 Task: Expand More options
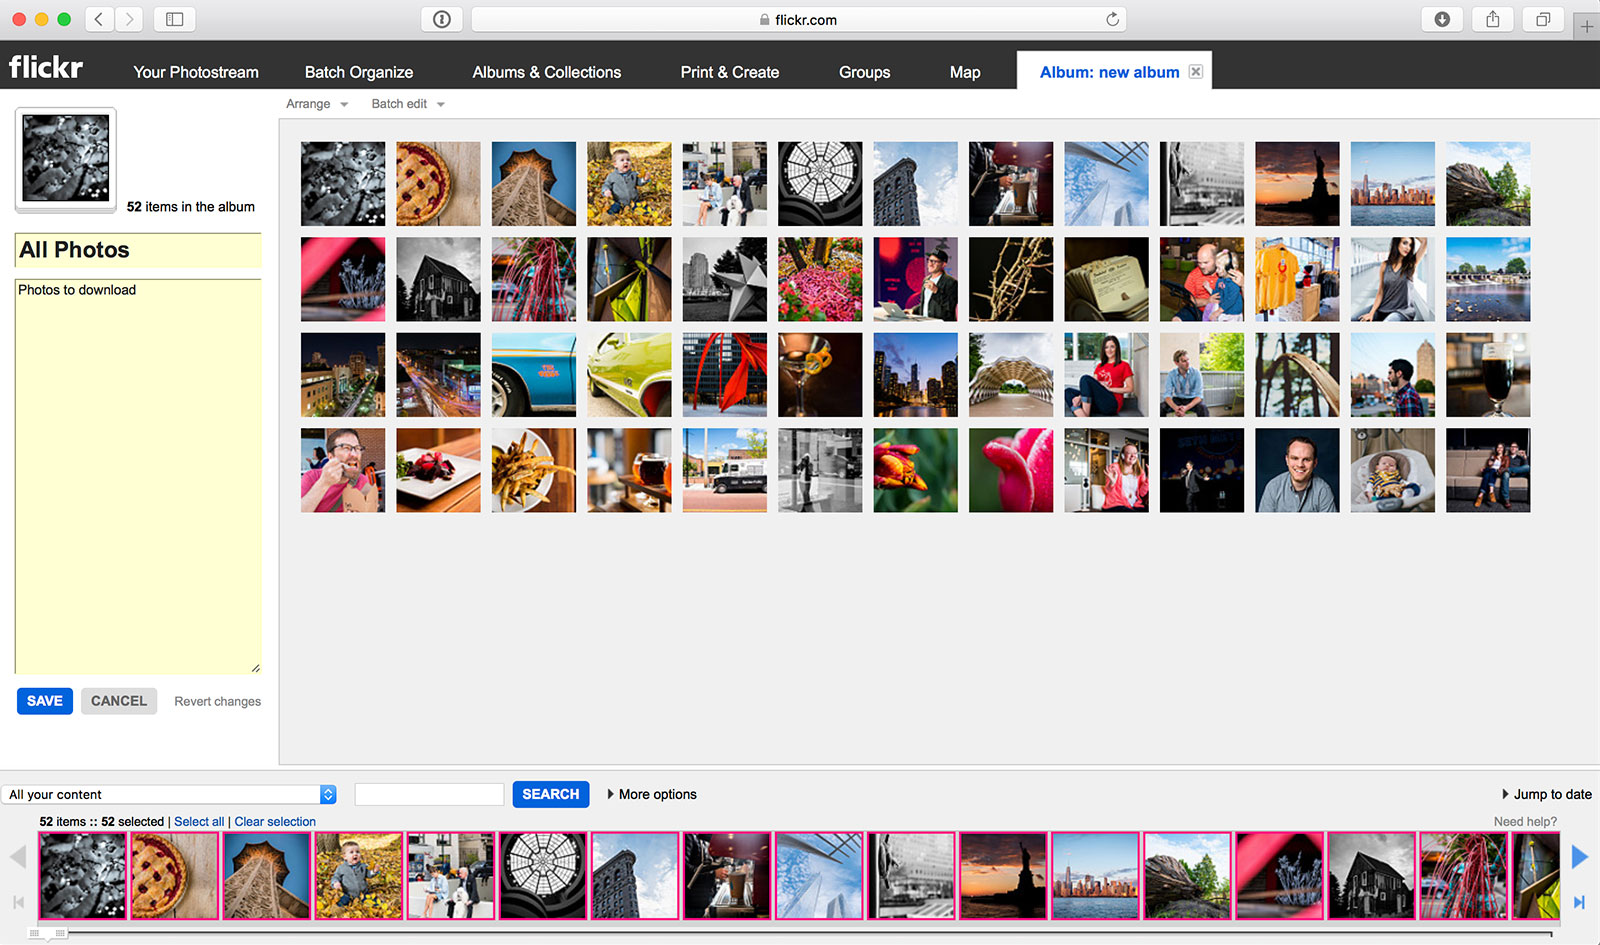pyautogui.click(x=652, y=794)
